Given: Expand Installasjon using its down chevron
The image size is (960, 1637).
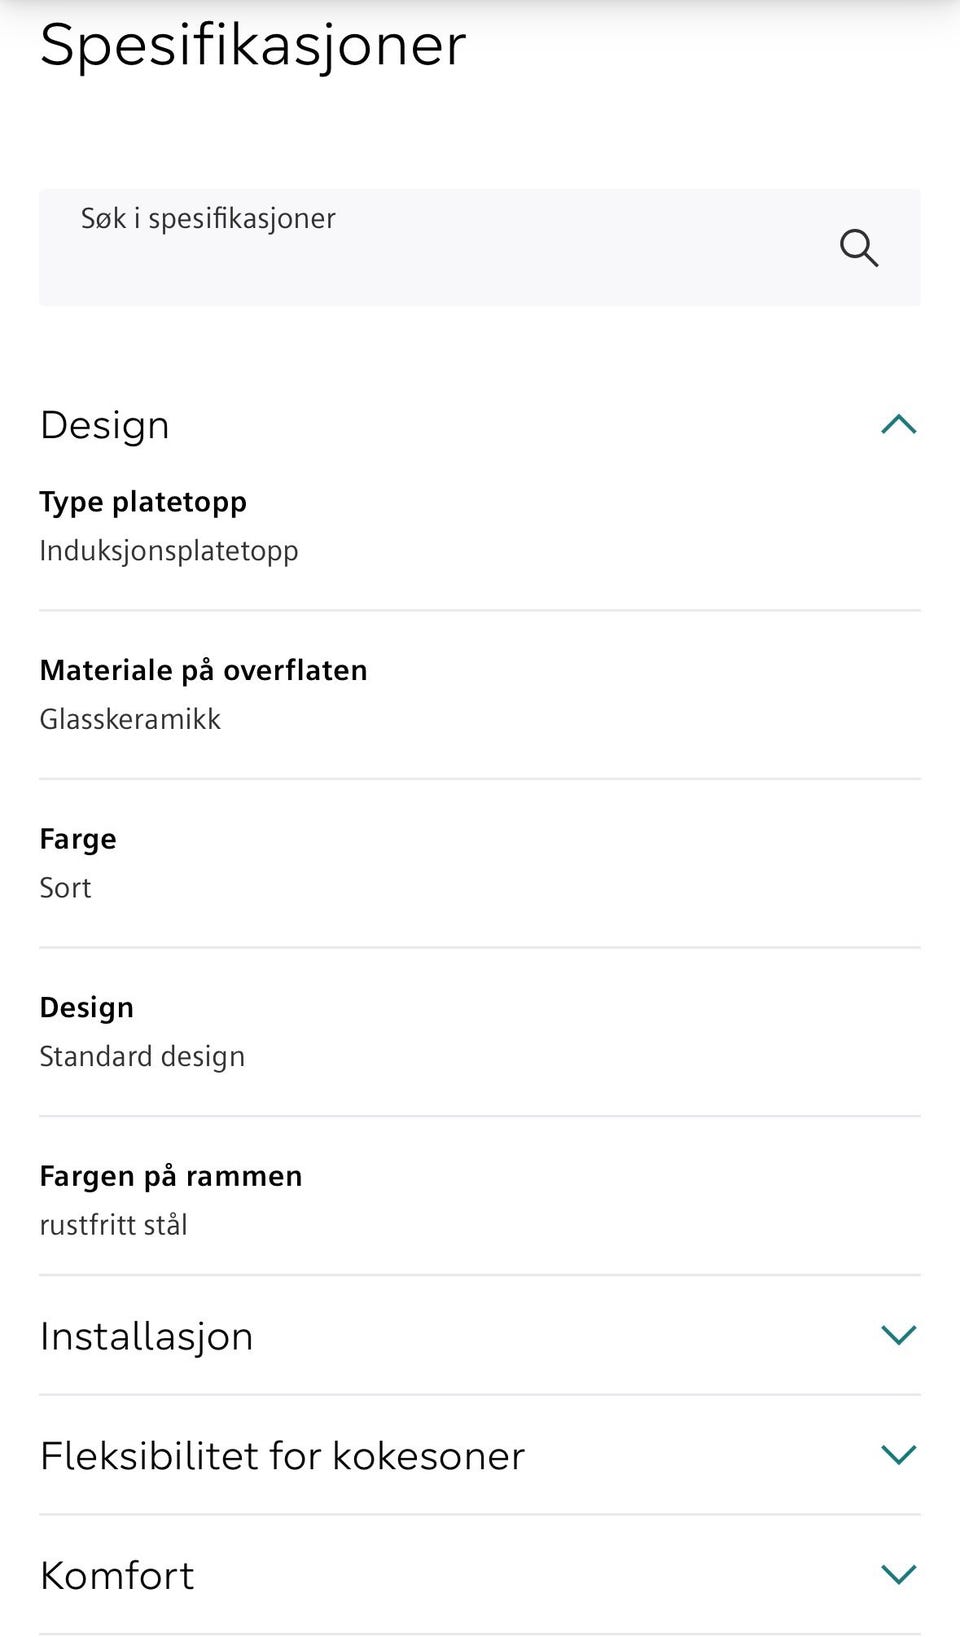Looking at the screenshot, I should click(x=898, y=1335).
